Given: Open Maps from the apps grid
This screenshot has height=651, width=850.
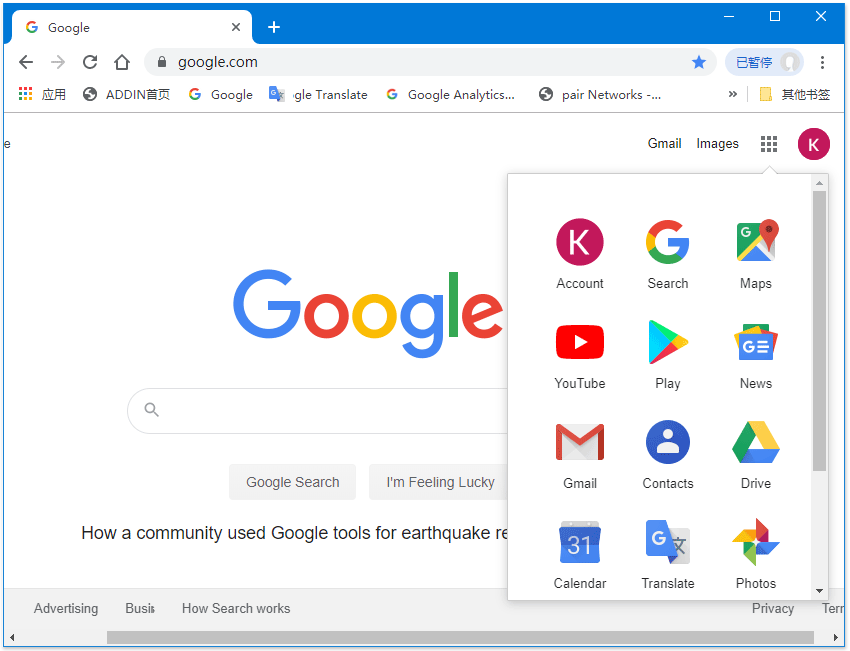Looking at the screenshot, I should click(x=756, y=254).
